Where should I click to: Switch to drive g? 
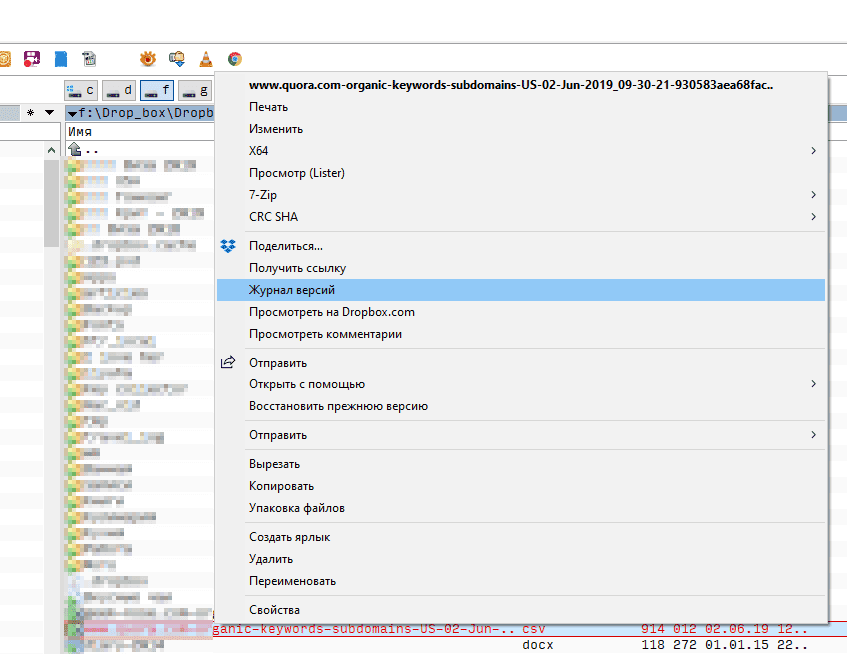click(x=194, y=91)
